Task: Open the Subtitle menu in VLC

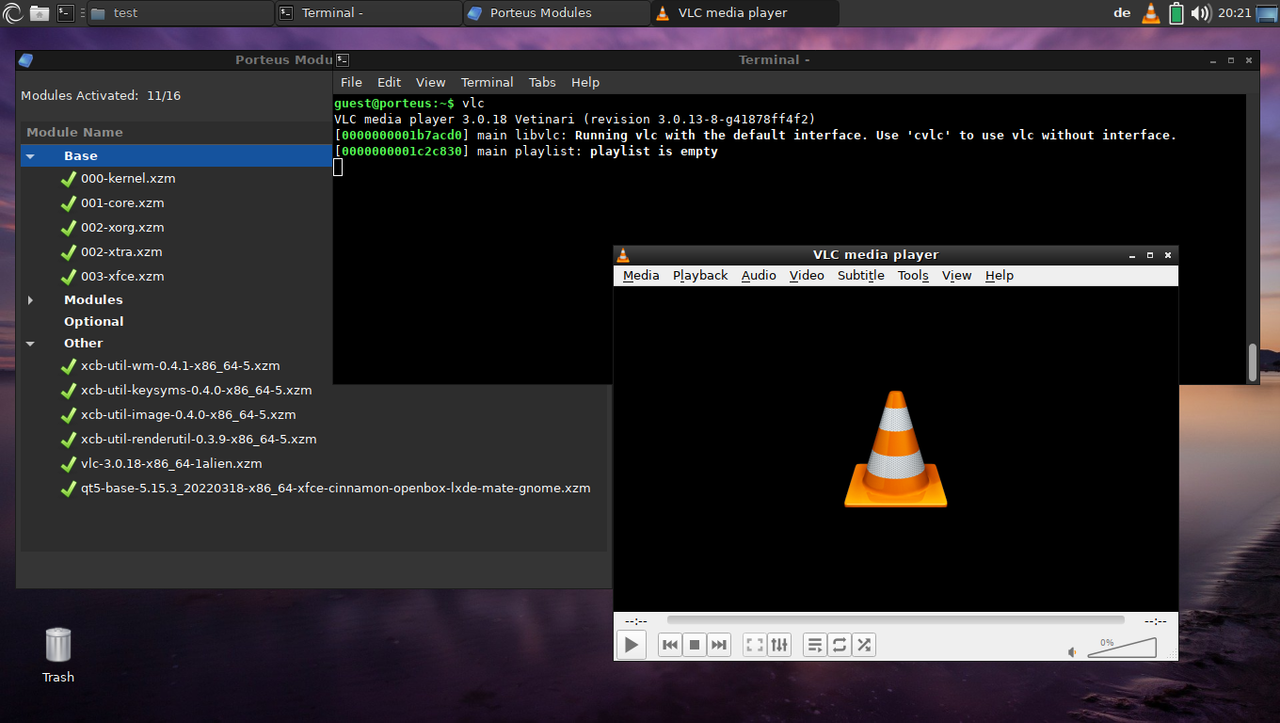Action: pyautogui.click(x=861, y=275)
